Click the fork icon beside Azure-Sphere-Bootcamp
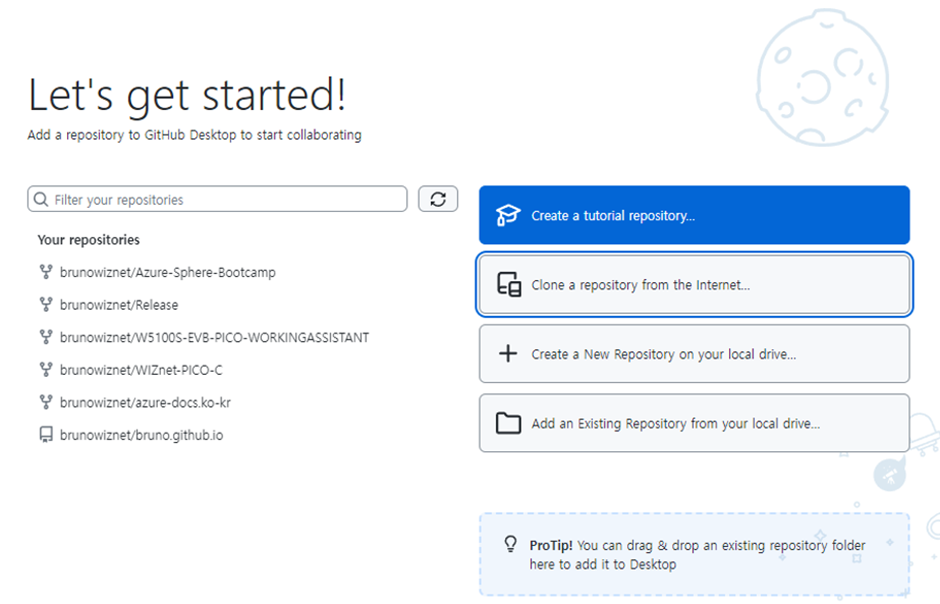940x604 pixels. [45, 272]
